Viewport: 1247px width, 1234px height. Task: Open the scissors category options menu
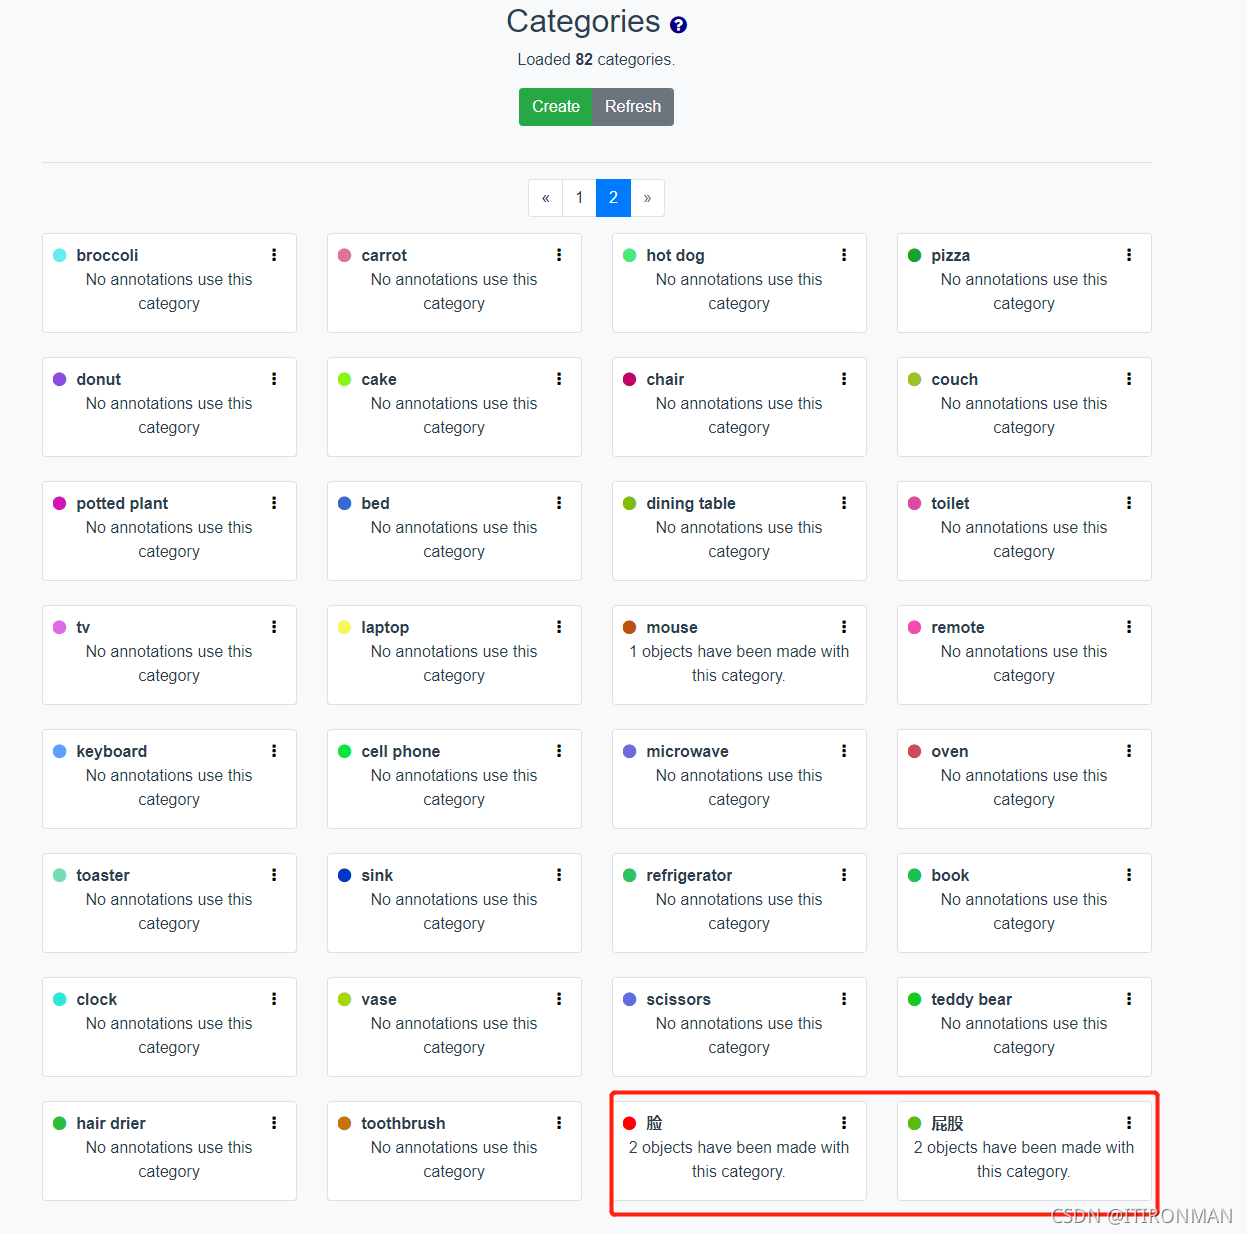click(844, 999)
